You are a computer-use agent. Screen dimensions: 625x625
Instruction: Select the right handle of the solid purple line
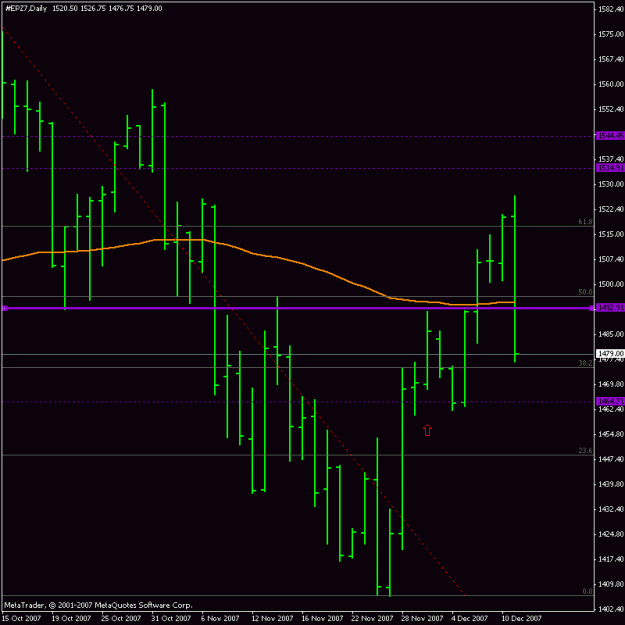(x=592, y=308)
